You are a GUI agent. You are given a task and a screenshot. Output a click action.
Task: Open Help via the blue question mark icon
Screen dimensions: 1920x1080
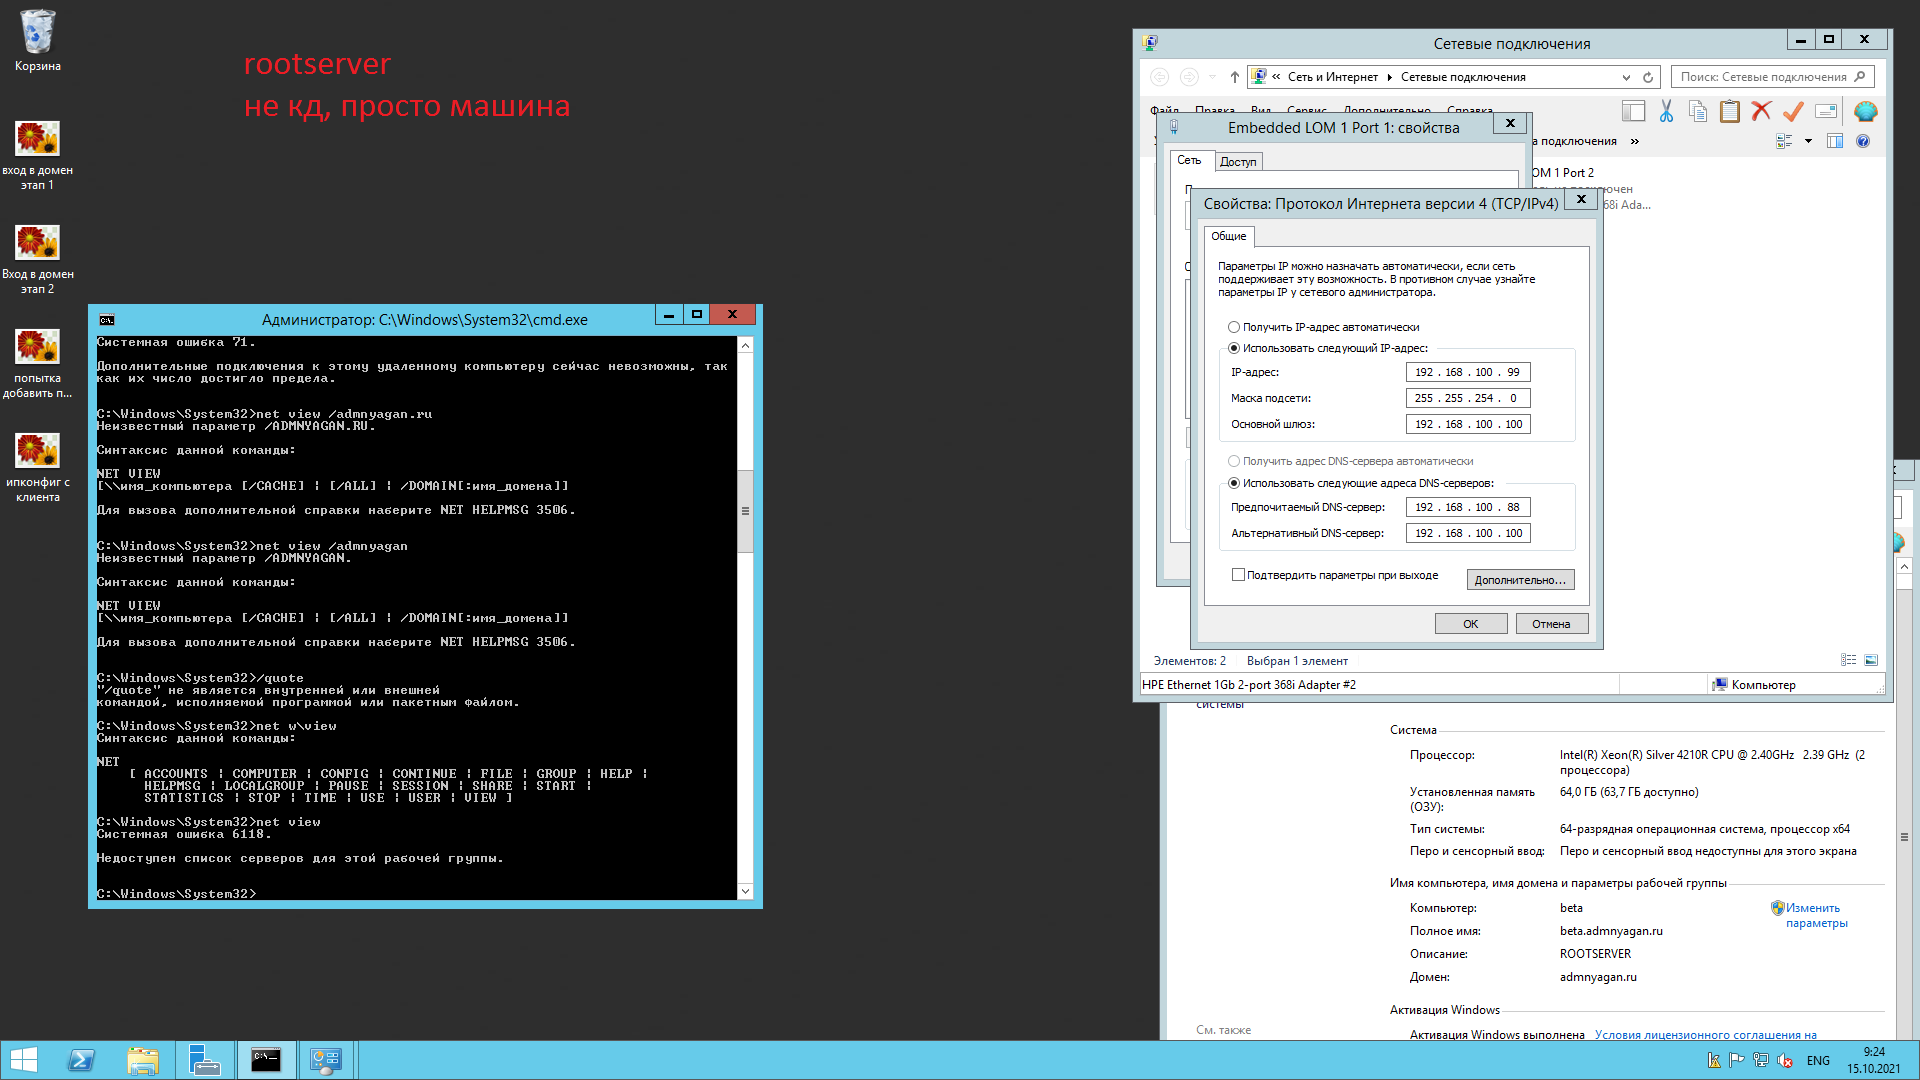[1863, 141]
